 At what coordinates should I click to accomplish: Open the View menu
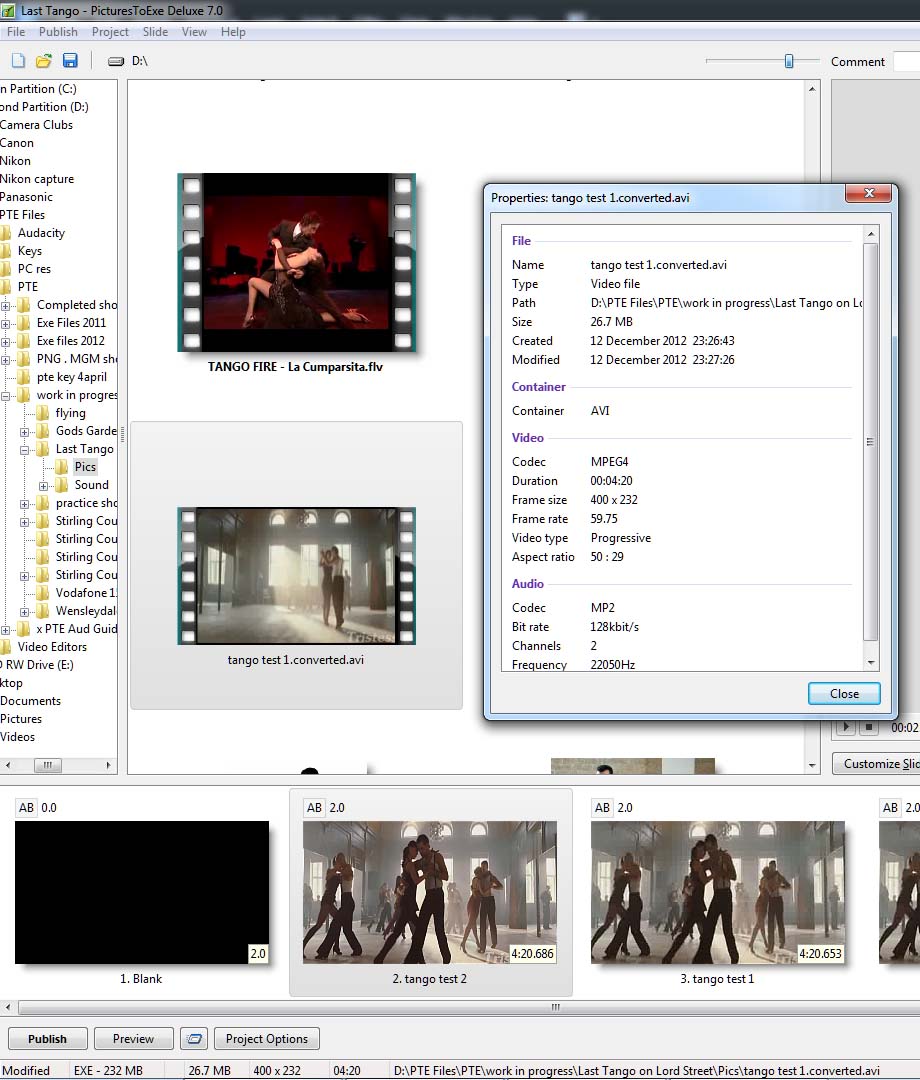tap(194, 32)
